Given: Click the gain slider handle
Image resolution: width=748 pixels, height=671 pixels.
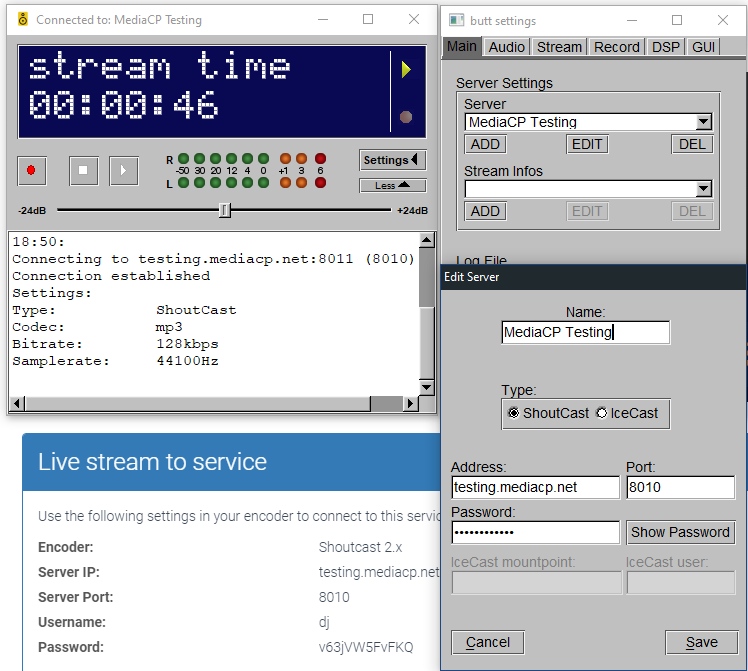Looking at the screenshot, I should pos(225,210).
